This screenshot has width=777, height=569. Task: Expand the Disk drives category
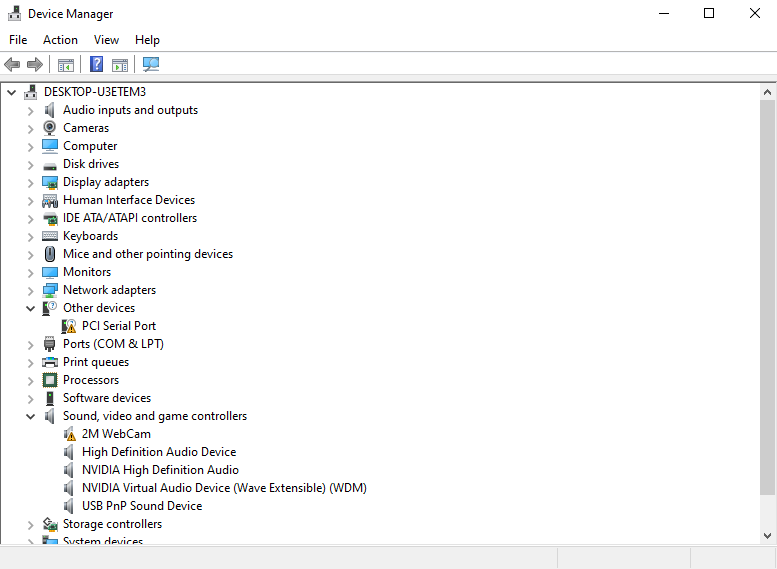pos(30,165)
